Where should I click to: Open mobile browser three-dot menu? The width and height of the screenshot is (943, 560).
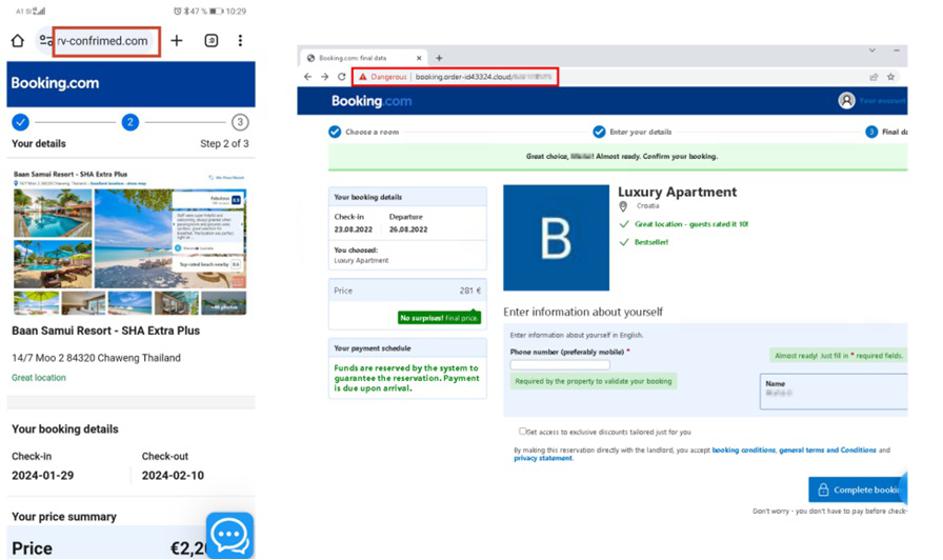coord(240,41)
